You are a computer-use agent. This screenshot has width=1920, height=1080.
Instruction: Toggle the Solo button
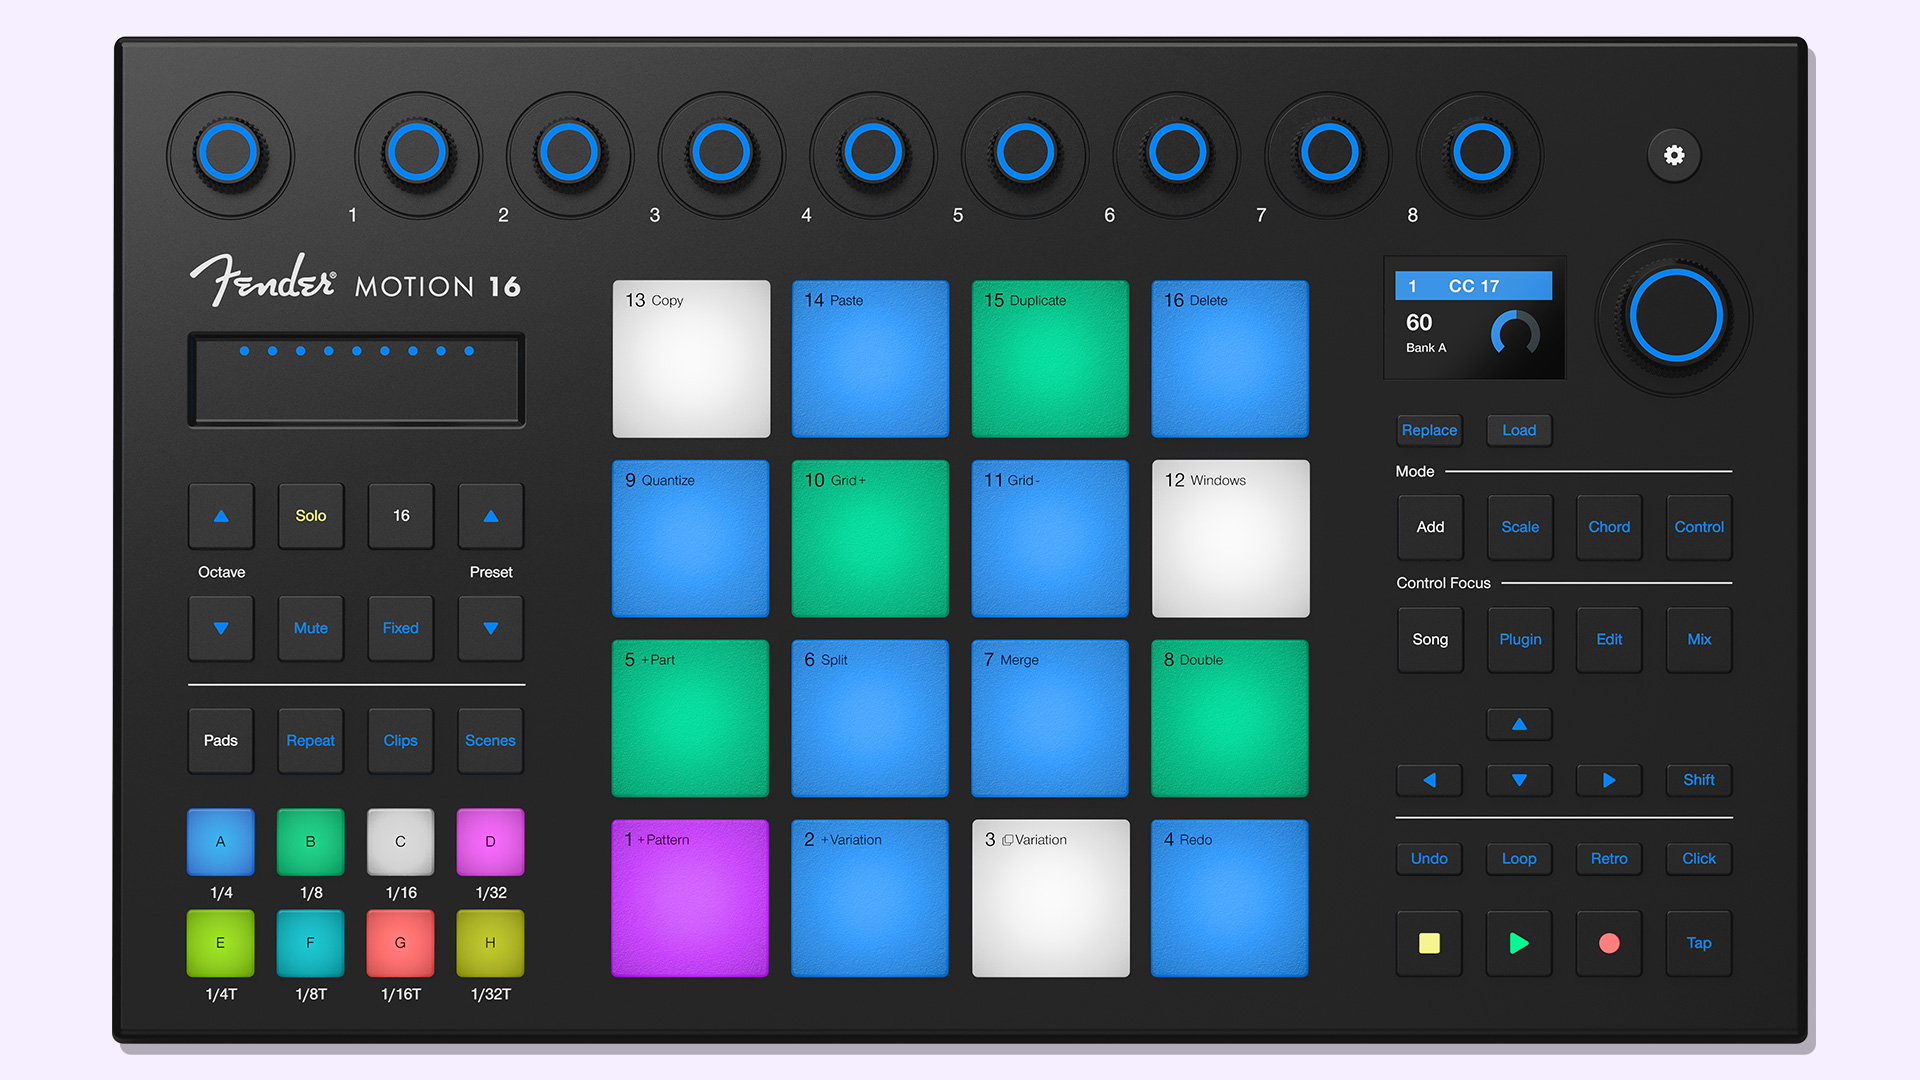311,516
